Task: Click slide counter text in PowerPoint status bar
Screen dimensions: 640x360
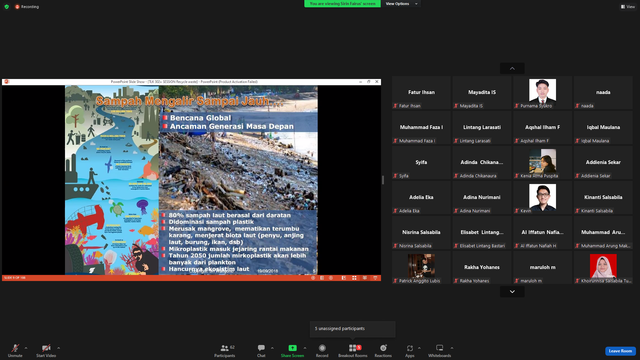Action: 15,278
